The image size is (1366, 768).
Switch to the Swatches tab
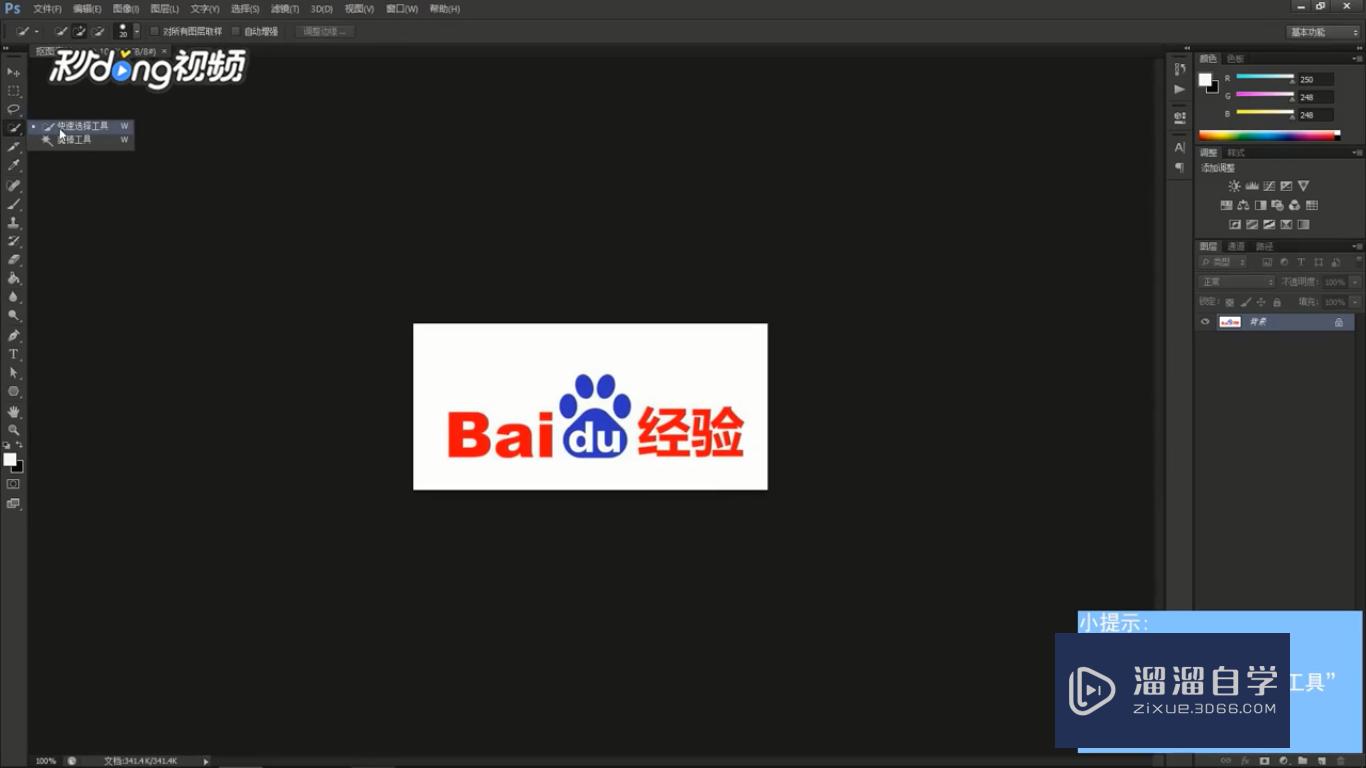[1236, 59]
